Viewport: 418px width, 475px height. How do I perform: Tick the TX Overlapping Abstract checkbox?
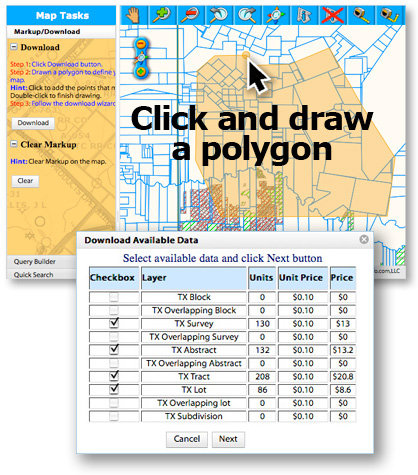pos(114,363)
